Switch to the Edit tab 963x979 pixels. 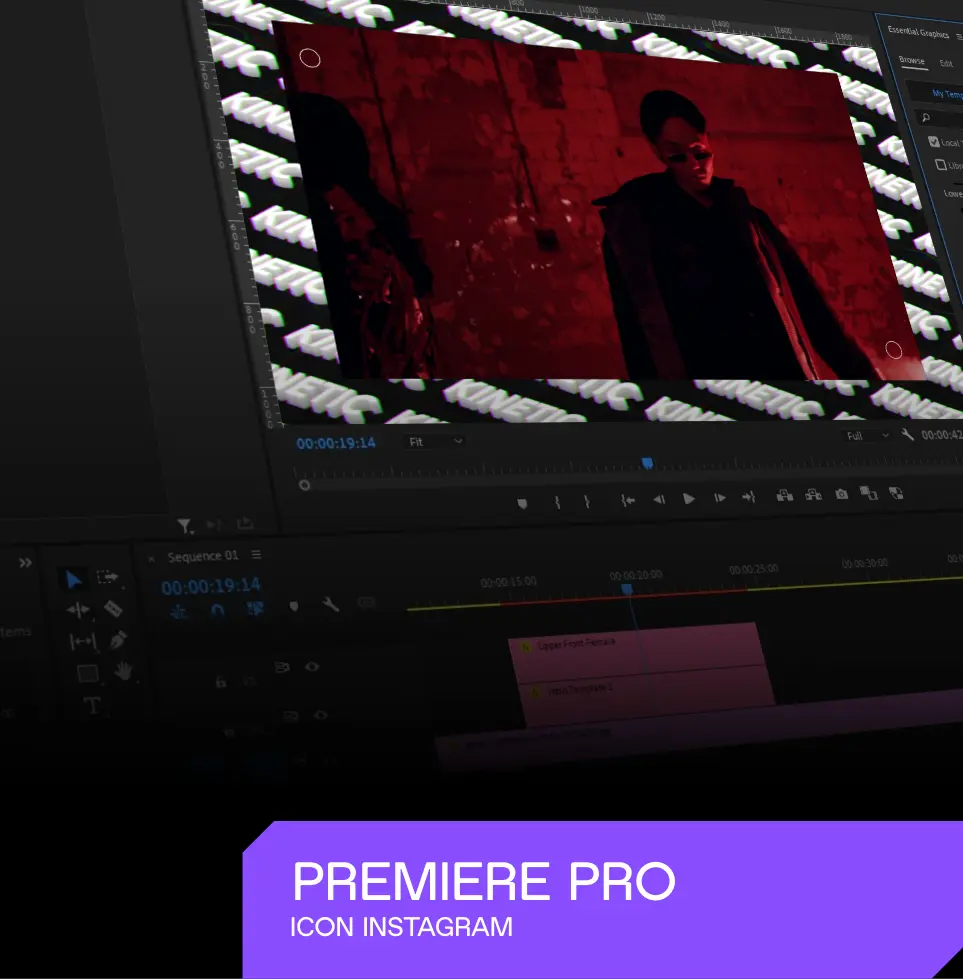coord(946,63)
